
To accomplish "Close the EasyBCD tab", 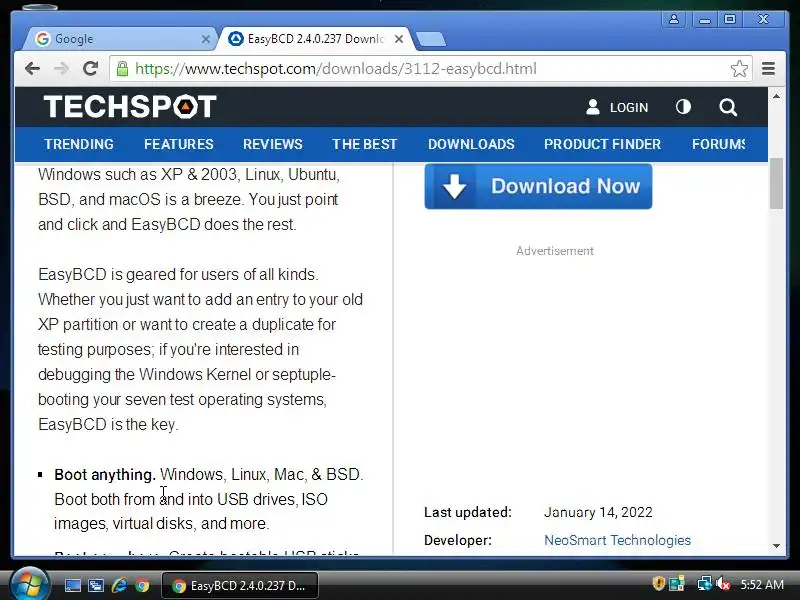I will click(399, 39).
